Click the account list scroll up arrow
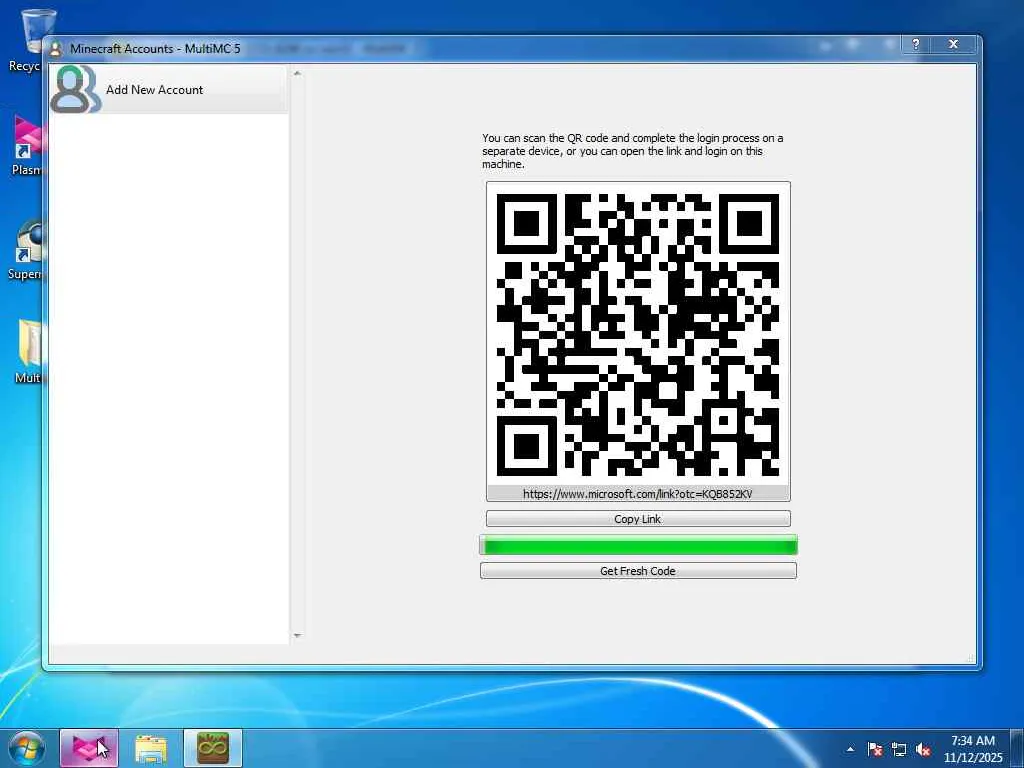 click(297, 73)
